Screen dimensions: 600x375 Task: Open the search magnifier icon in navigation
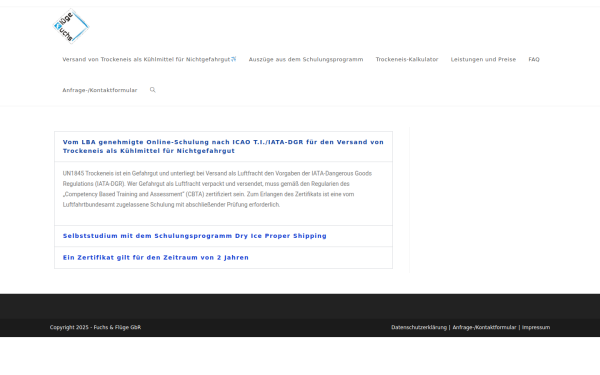[x=153, y=90]
